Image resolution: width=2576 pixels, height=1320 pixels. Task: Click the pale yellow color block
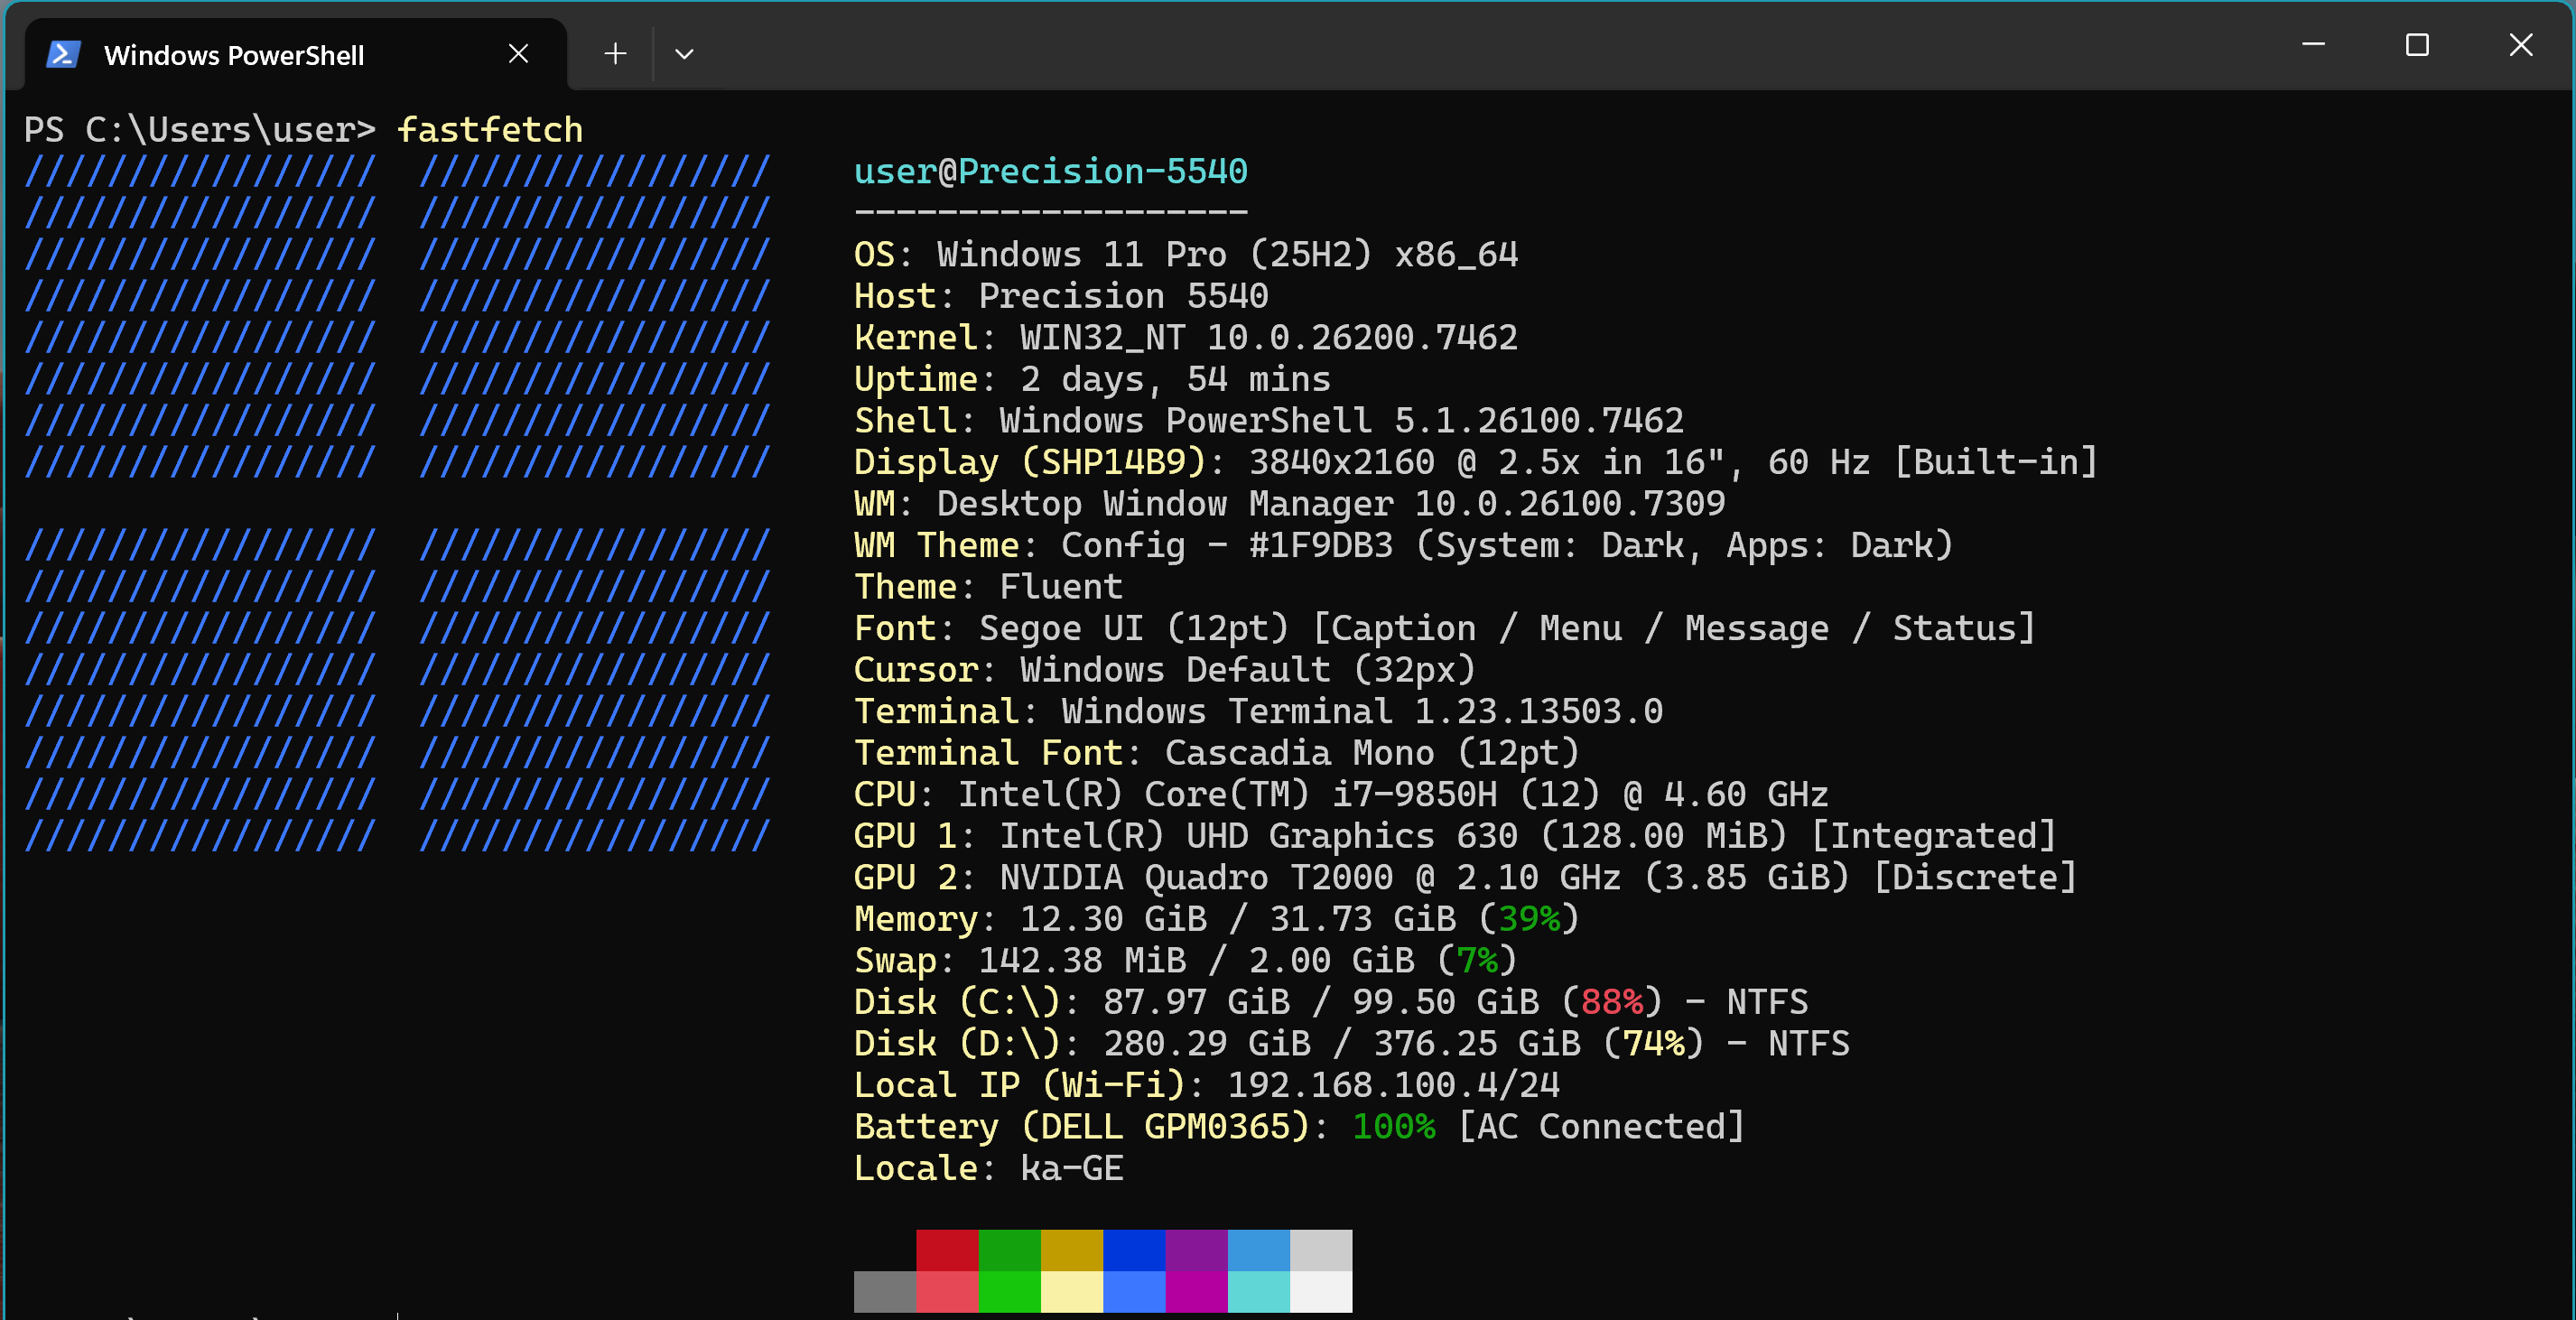(1071, 1291)
